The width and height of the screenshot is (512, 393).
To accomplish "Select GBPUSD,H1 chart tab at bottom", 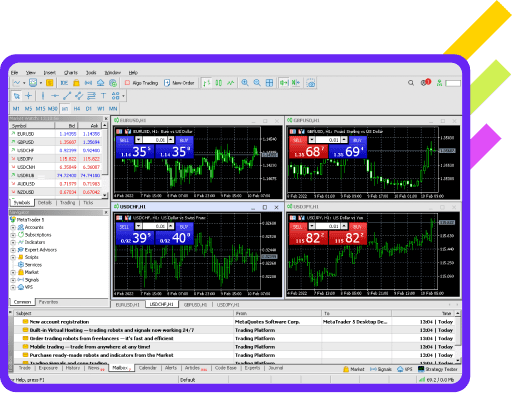I will coord(195,305).
